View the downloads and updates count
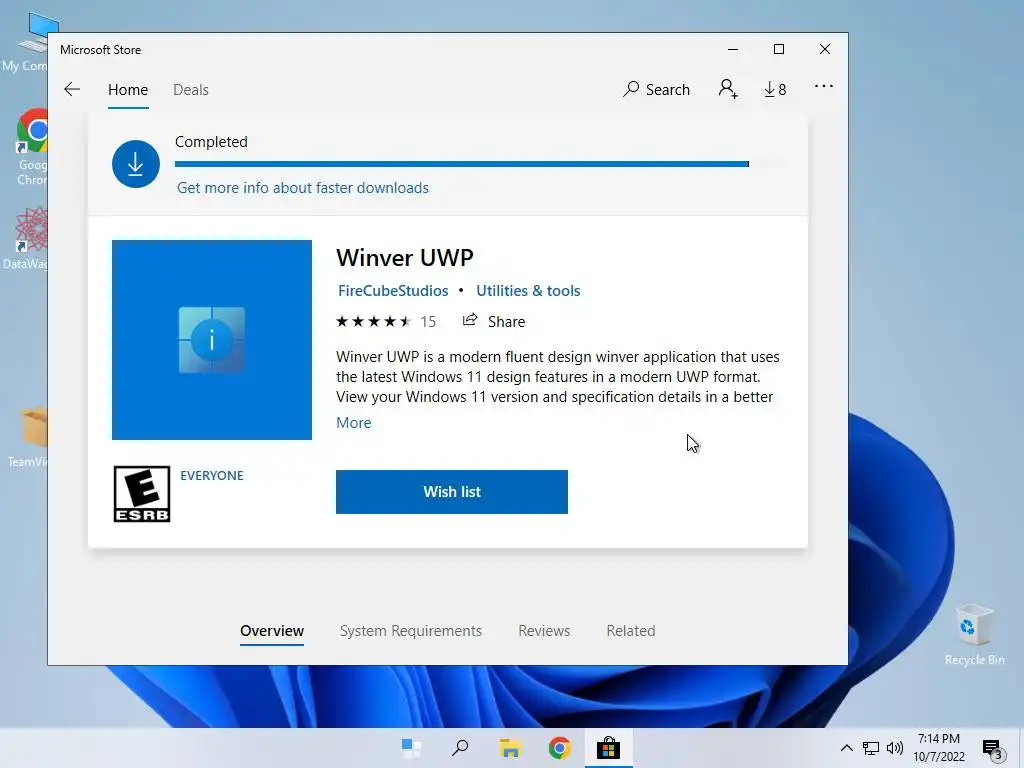The height and width of the screenshot is (768, 1024). click(775, 89)
